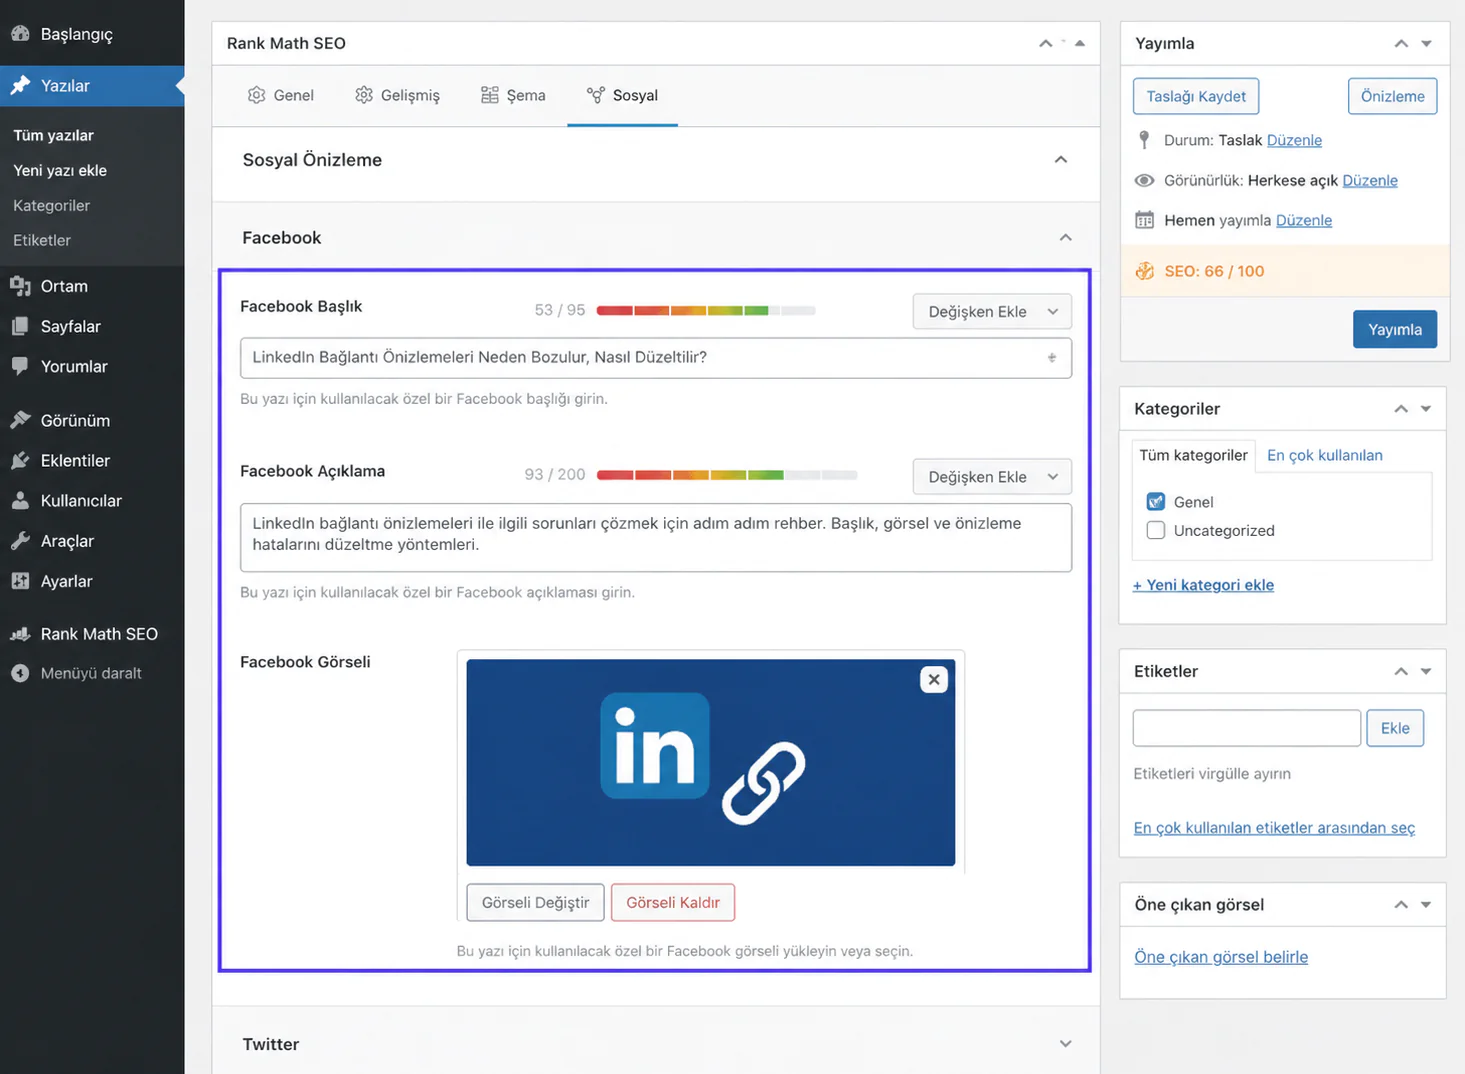Viewport: 1465px width, 1074px height.
Task: Open Etiketler submenu item
Action: click(42, 240)
